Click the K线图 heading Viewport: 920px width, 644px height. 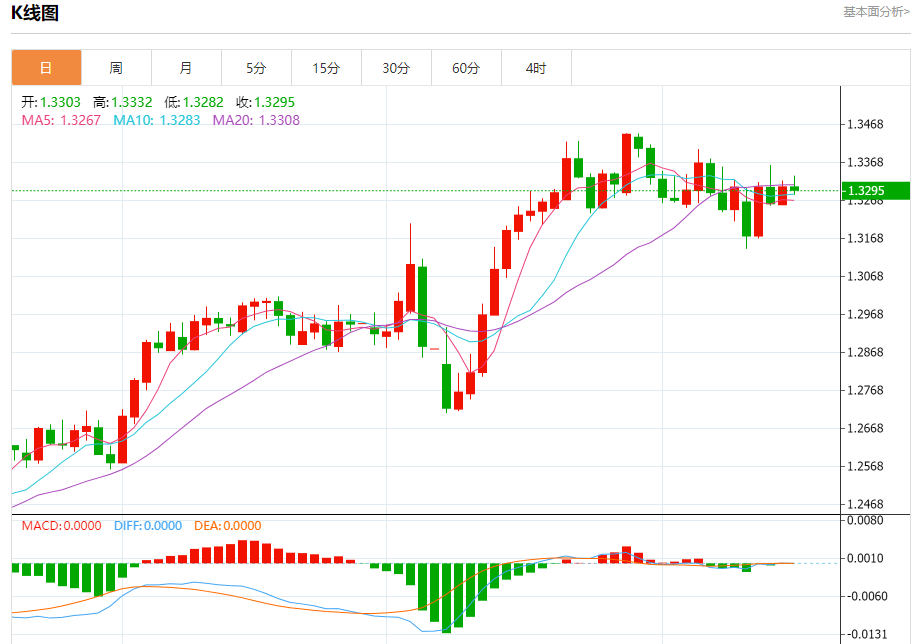pos(35,12)
